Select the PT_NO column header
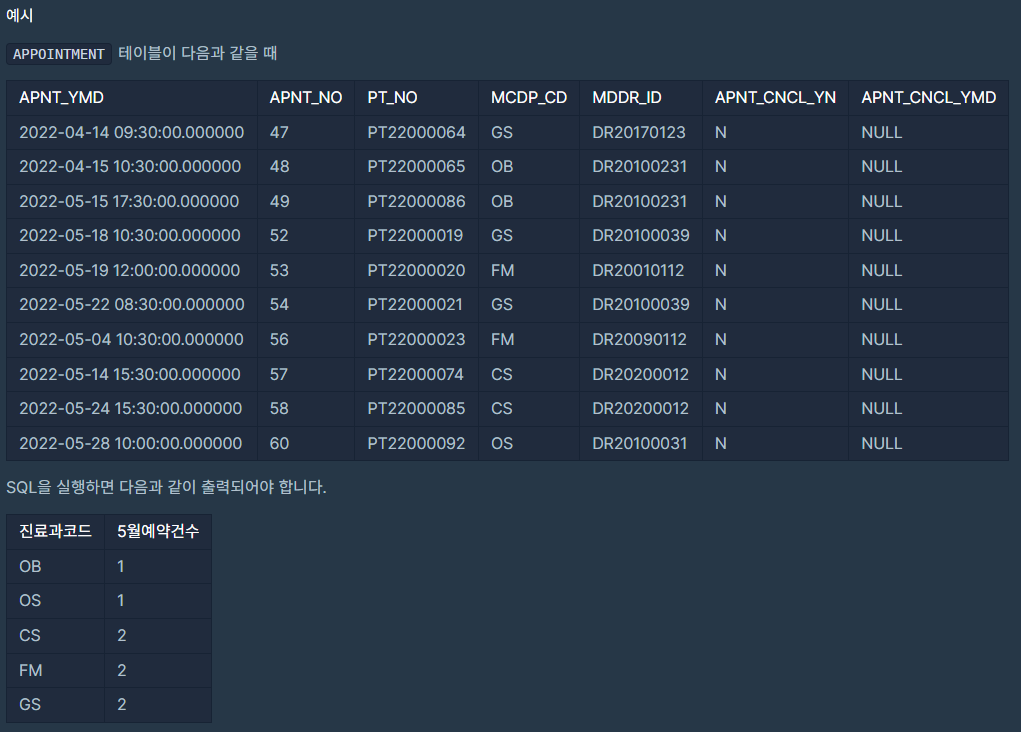The height and width of the screenshot is (732, 1021). pyautogui.click(x=392, y=98)
